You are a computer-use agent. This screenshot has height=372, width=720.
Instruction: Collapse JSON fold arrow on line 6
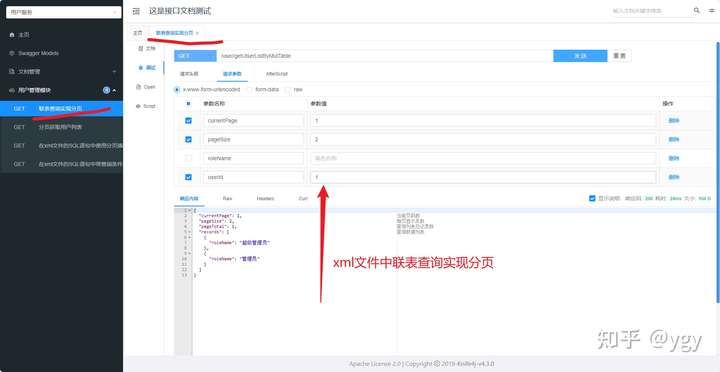coord(190,237)
